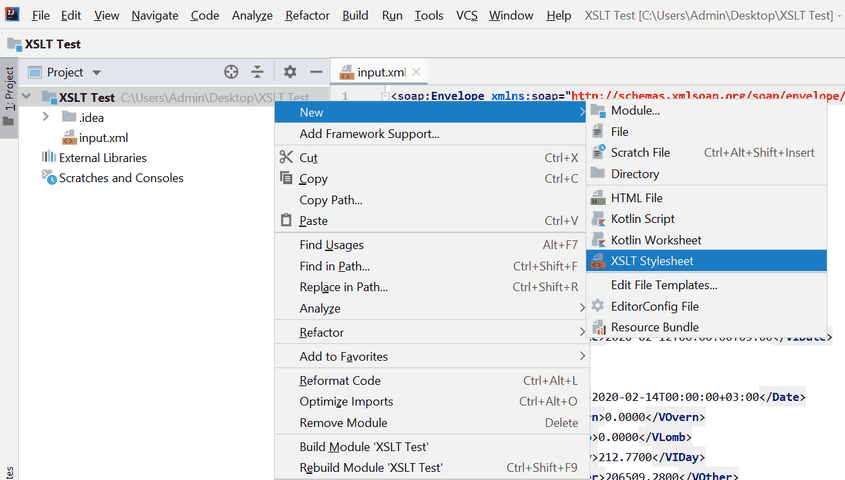Select input.xml in project tree

tap(103, 138)
